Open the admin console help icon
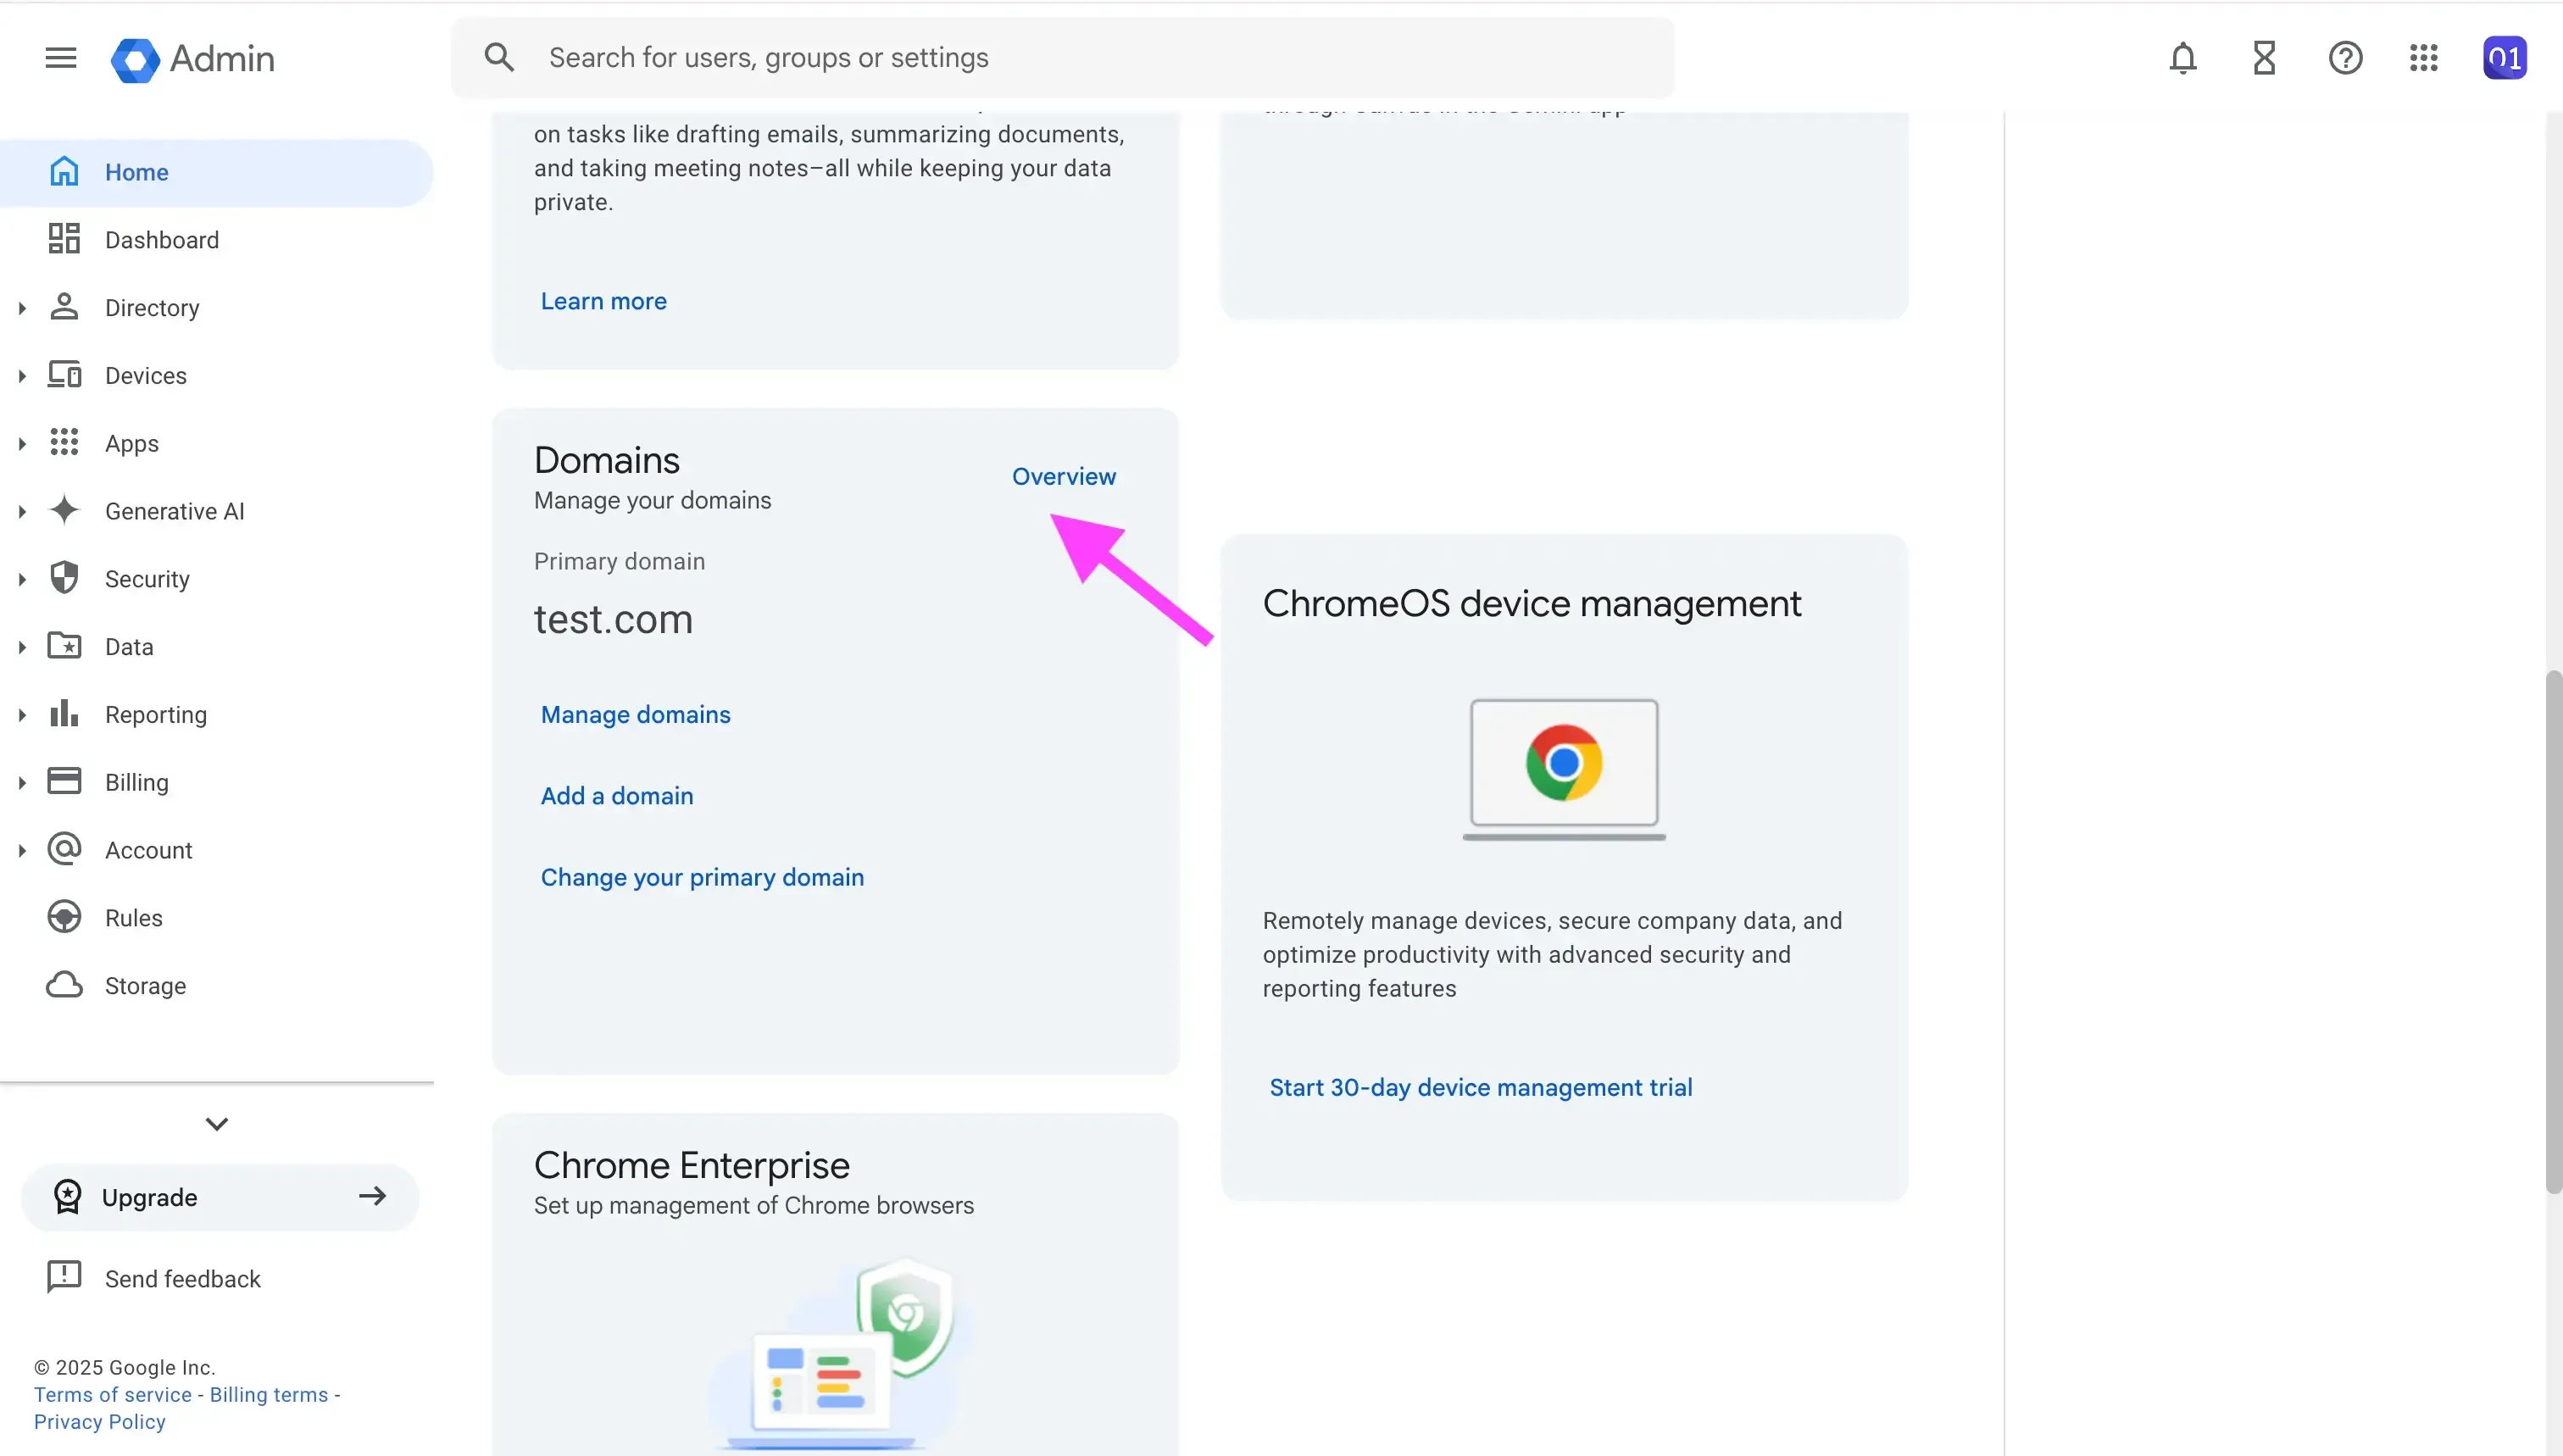The height and width of the screenshot is (1456, 2563). 2345,57
